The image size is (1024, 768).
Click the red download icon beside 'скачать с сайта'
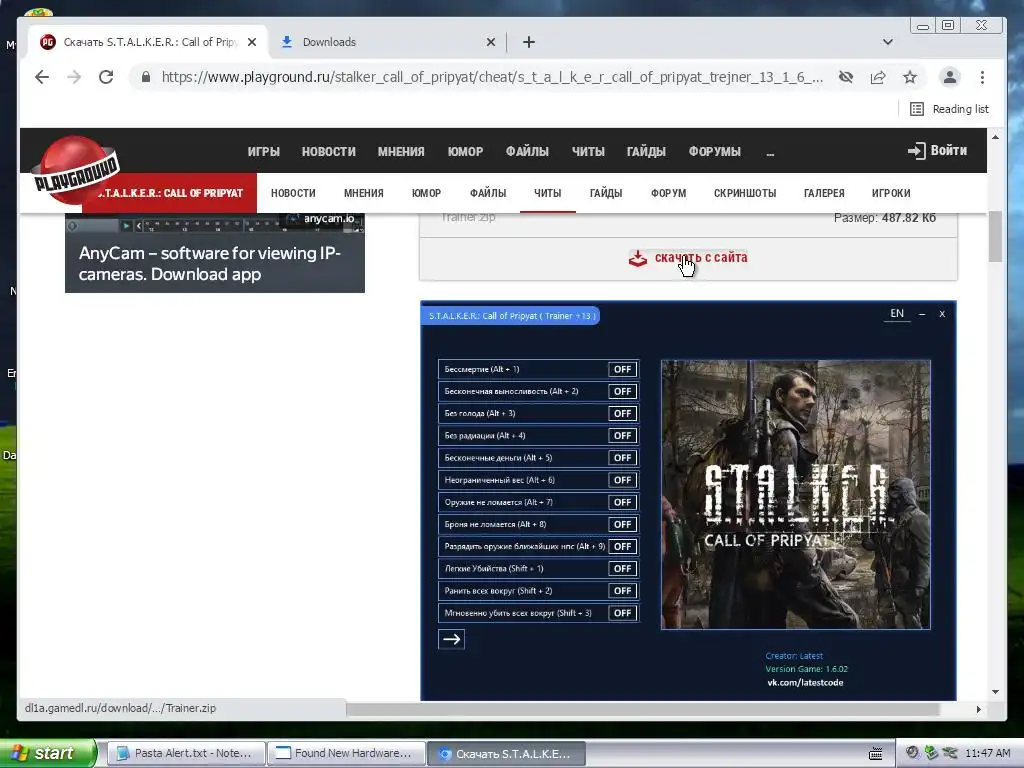click(x=637, y=259)
